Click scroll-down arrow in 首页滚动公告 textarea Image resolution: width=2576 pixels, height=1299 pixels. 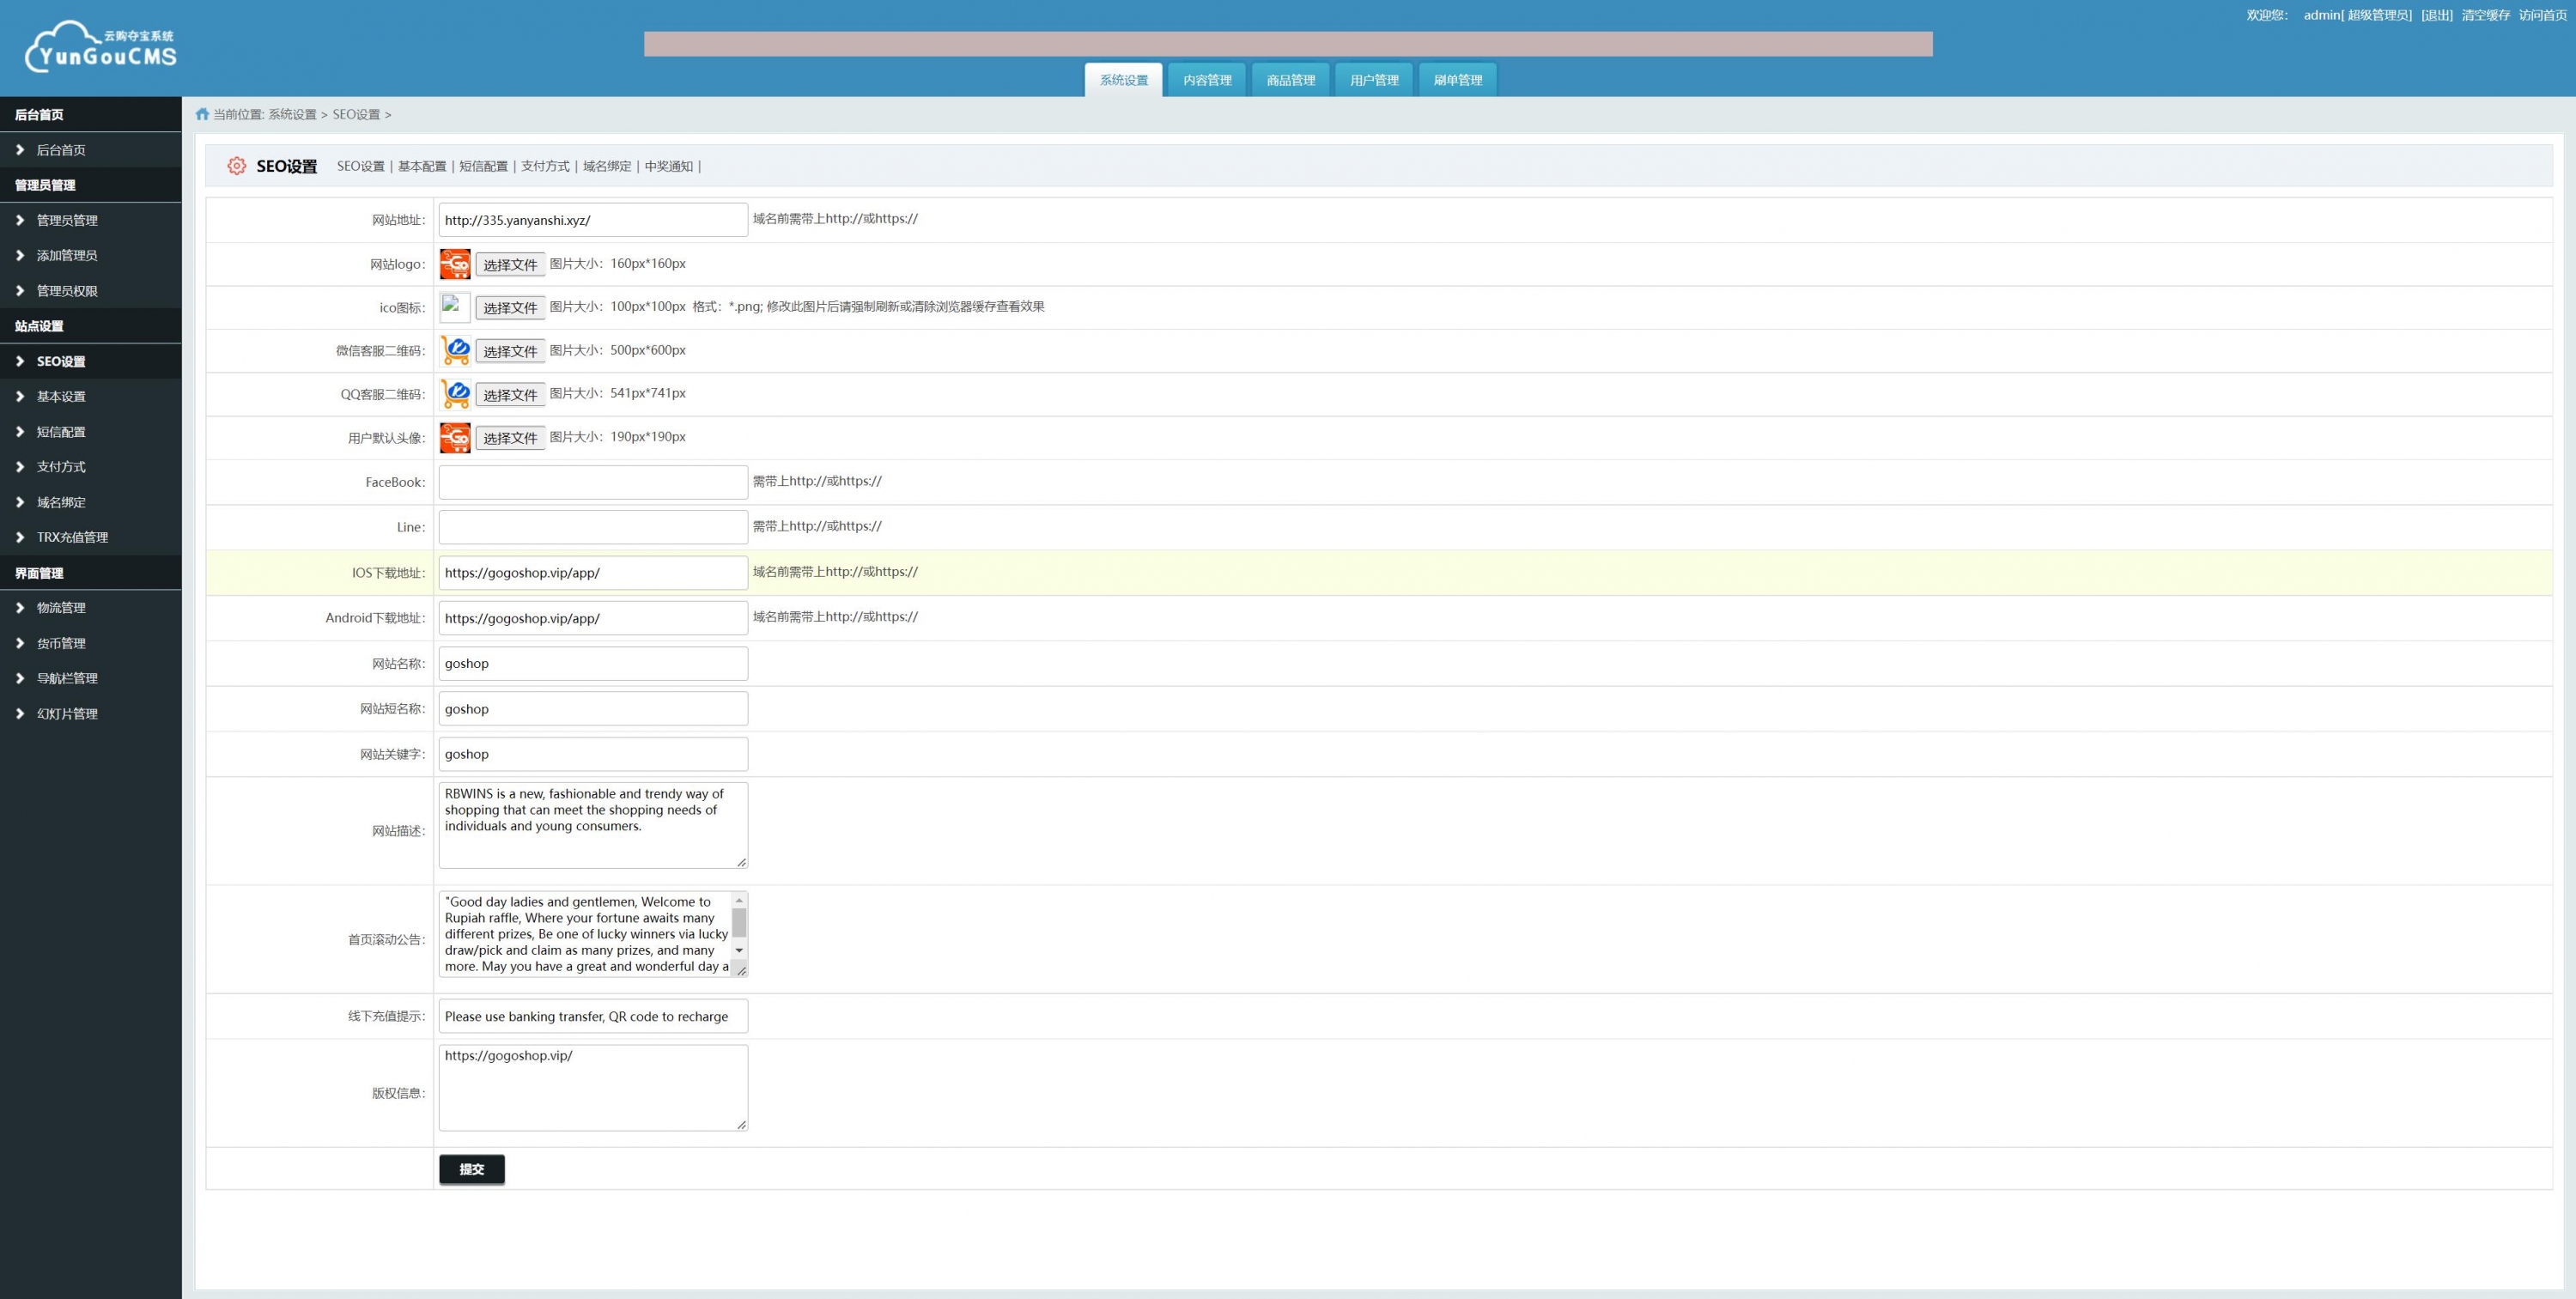739,950
